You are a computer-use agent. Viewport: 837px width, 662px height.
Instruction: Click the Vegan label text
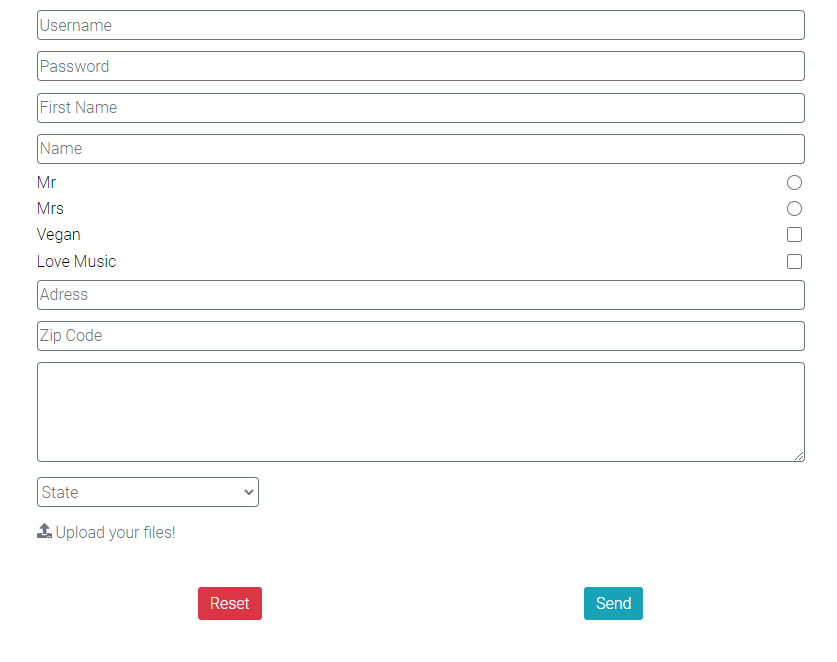pyautogui.click(x=58, y=234)
